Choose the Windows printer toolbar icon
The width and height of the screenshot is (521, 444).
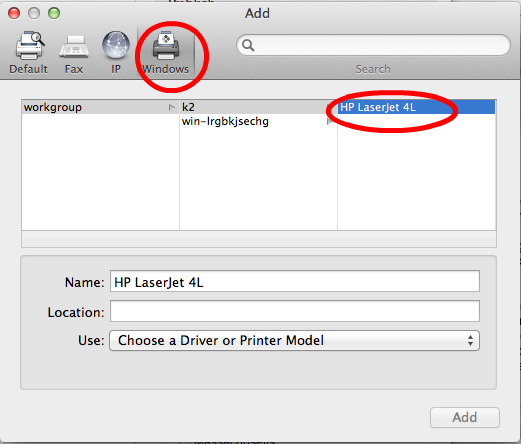[166, 53]
